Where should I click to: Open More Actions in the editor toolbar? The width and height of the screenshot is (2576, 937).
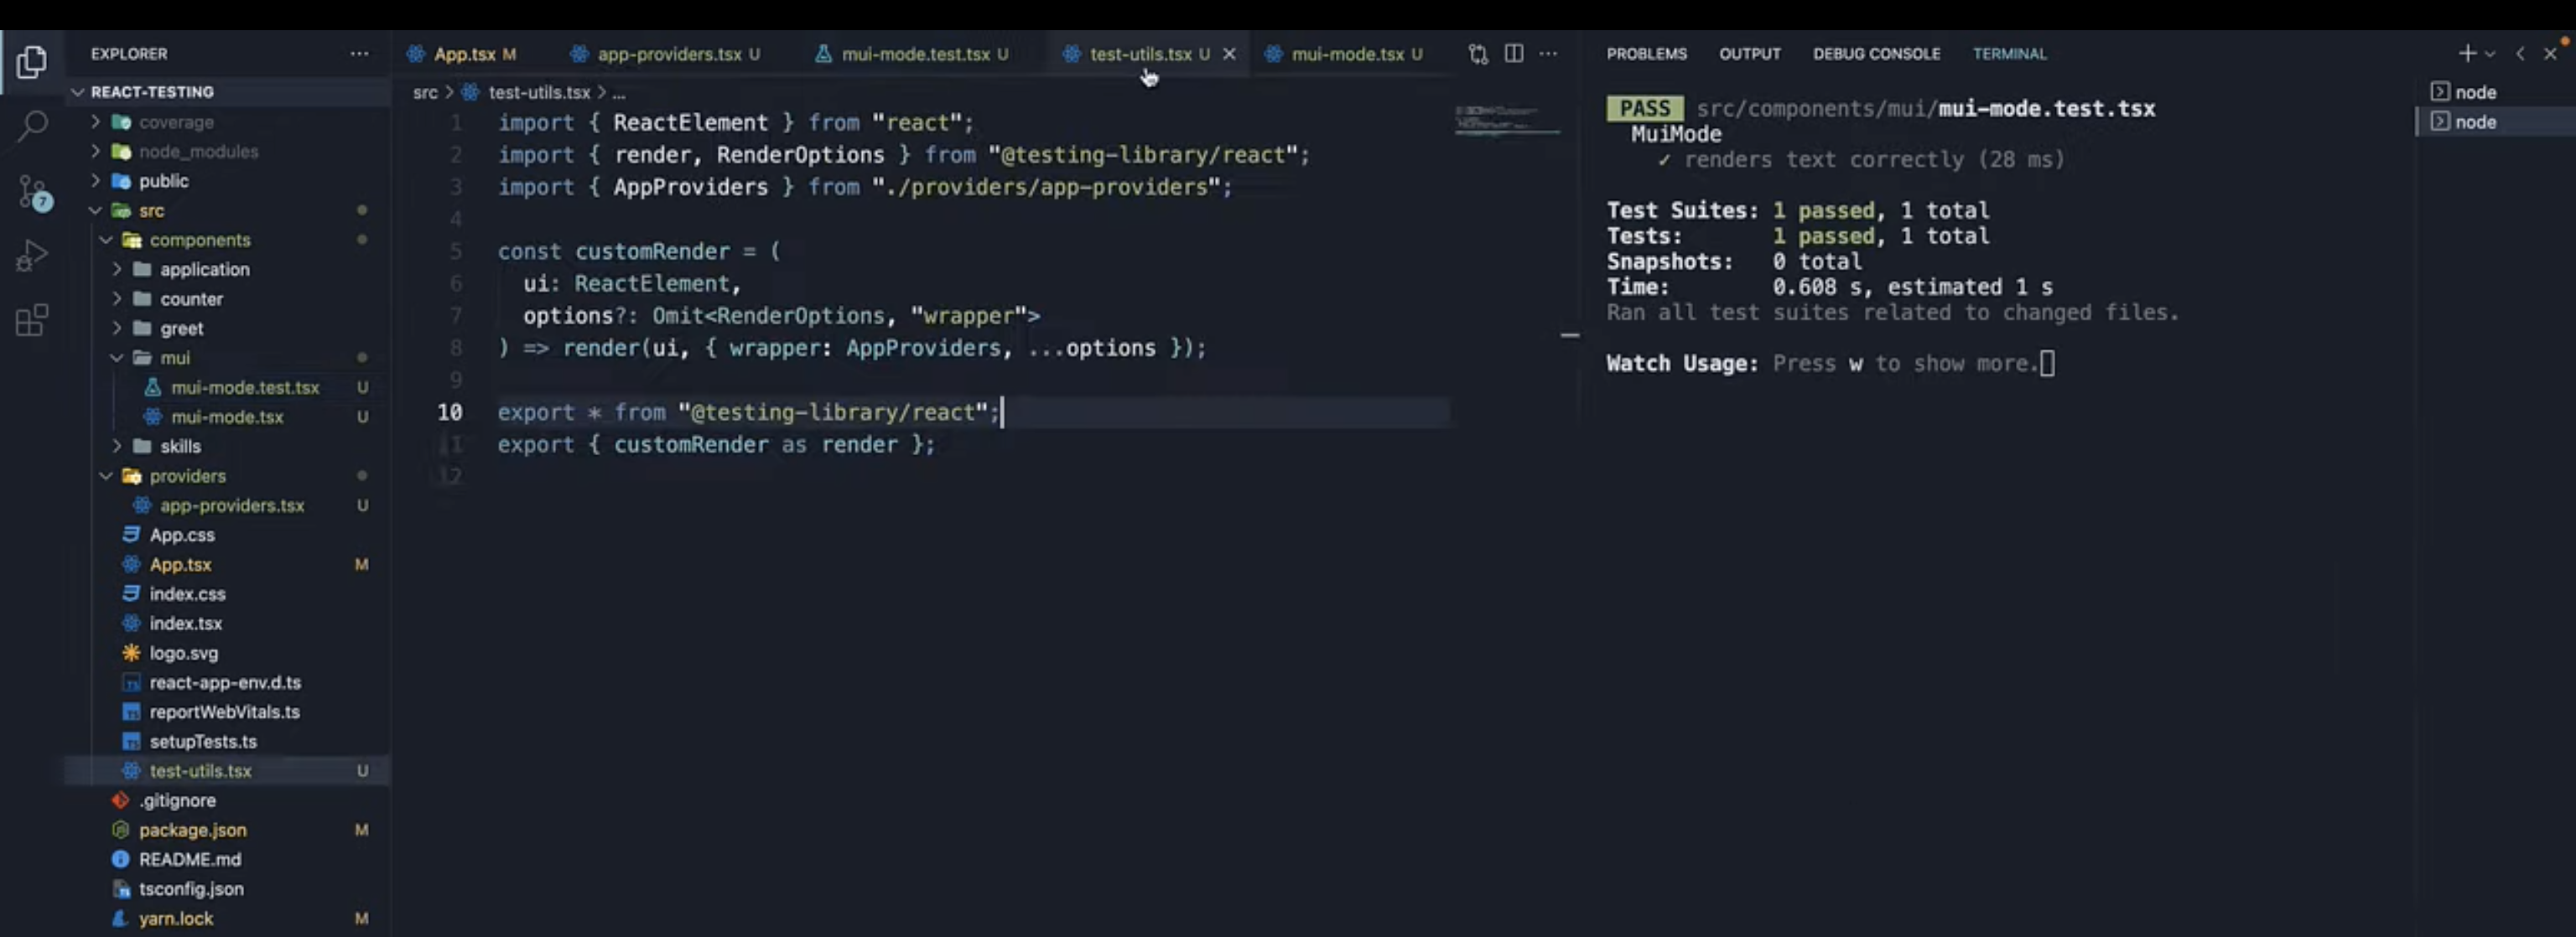point(1548,54)
